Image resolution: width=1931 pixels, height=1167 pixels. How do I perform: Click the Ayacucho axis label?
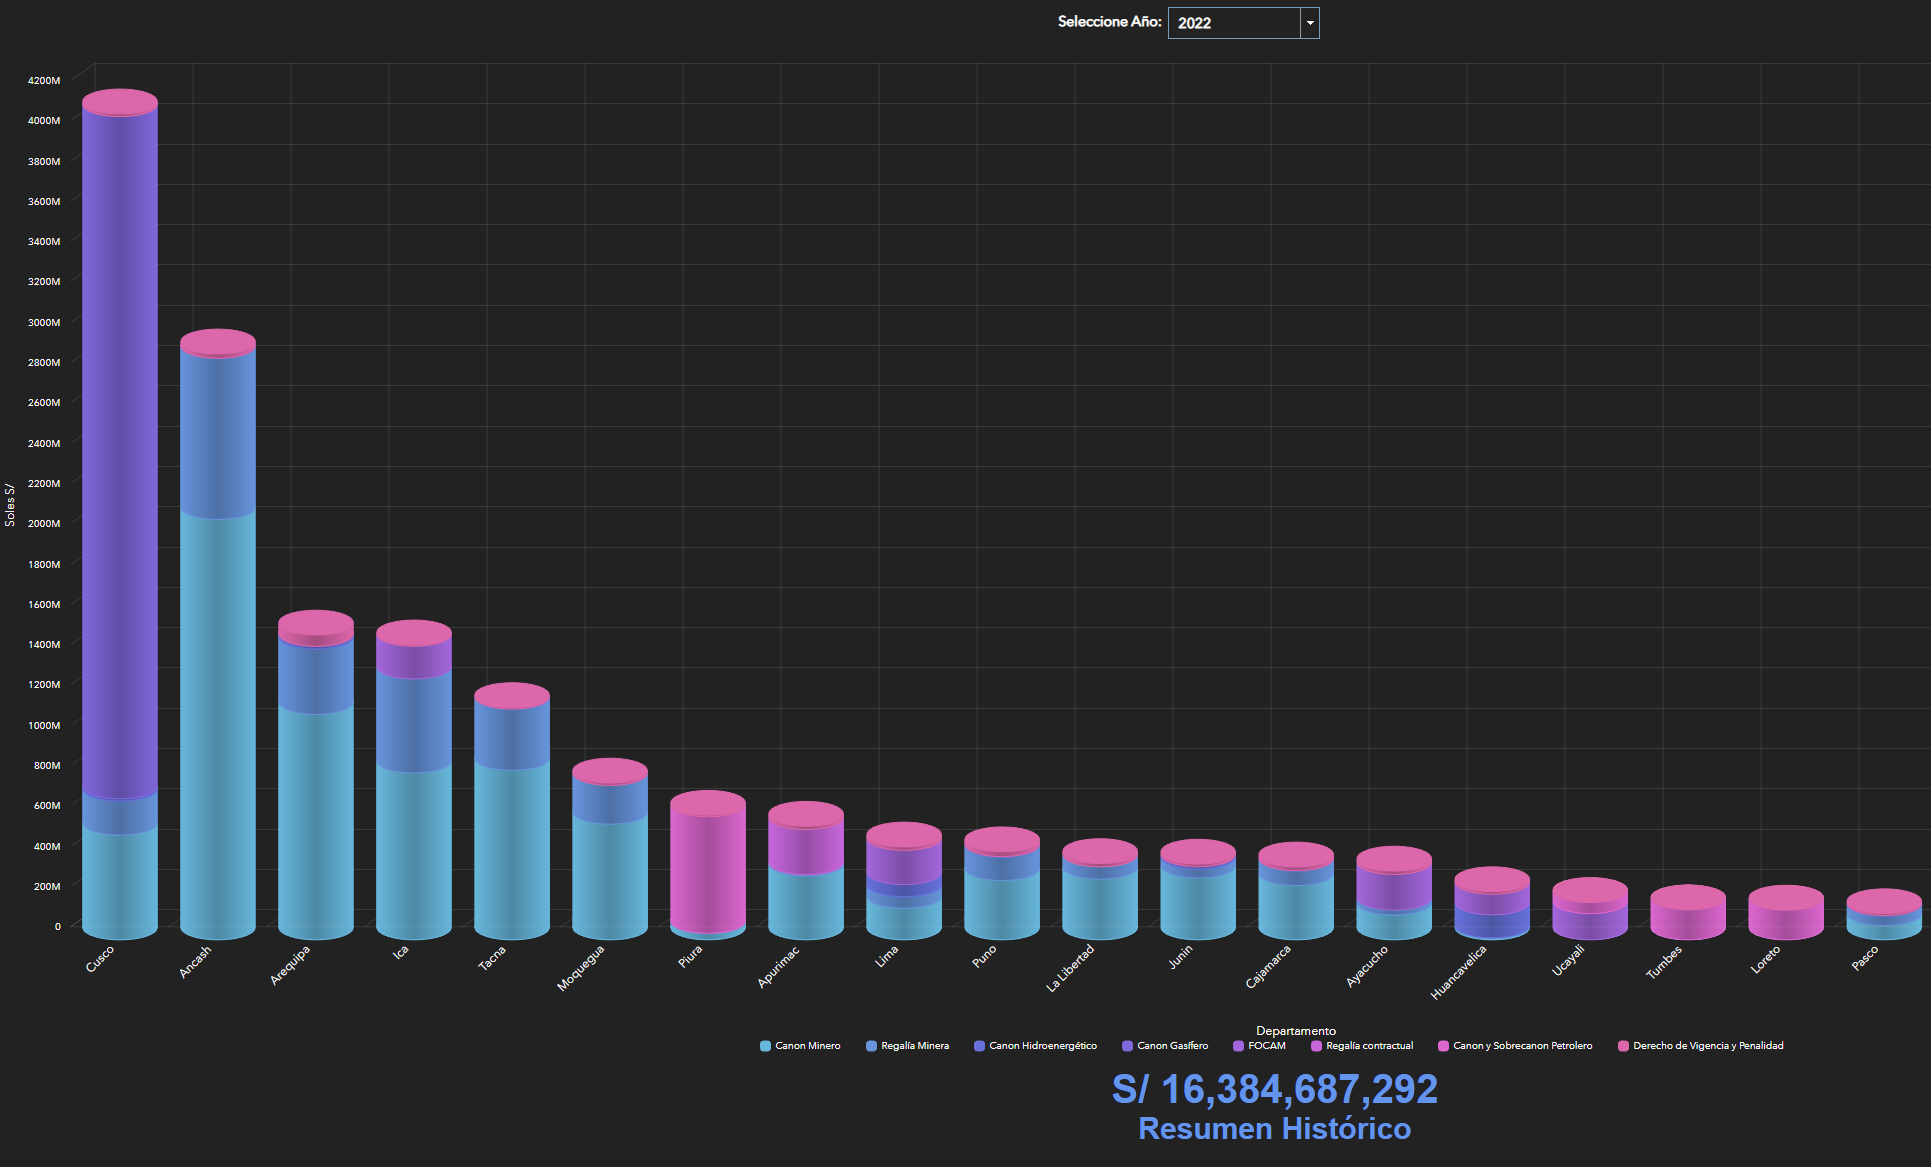point(1367,967)
